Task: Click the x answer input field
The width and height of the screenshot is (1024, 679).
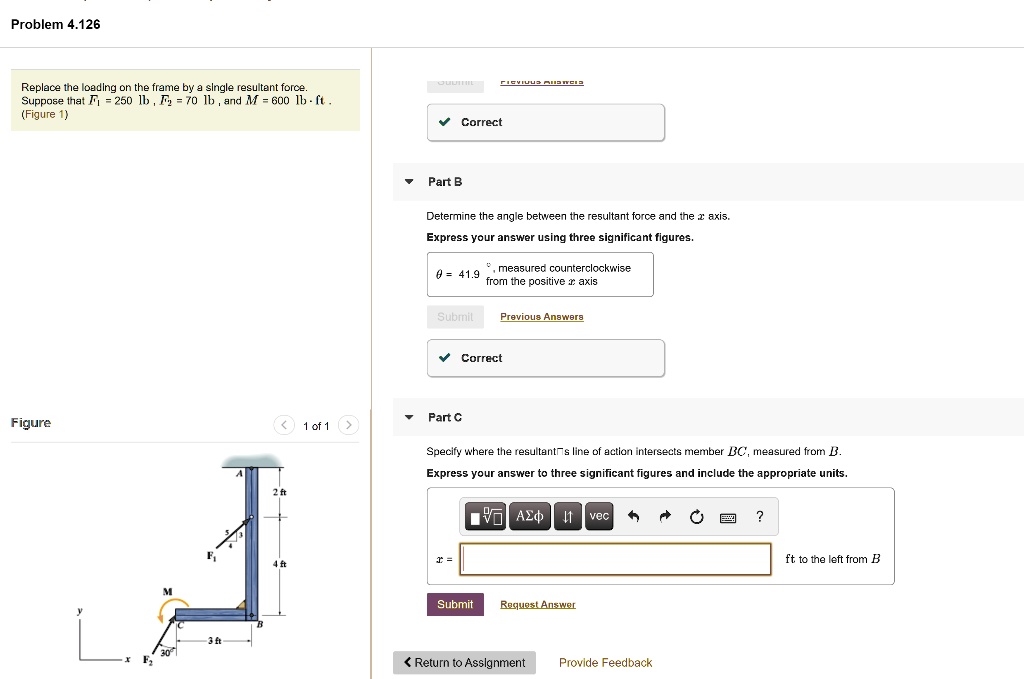Action: (x=614, y=559)
